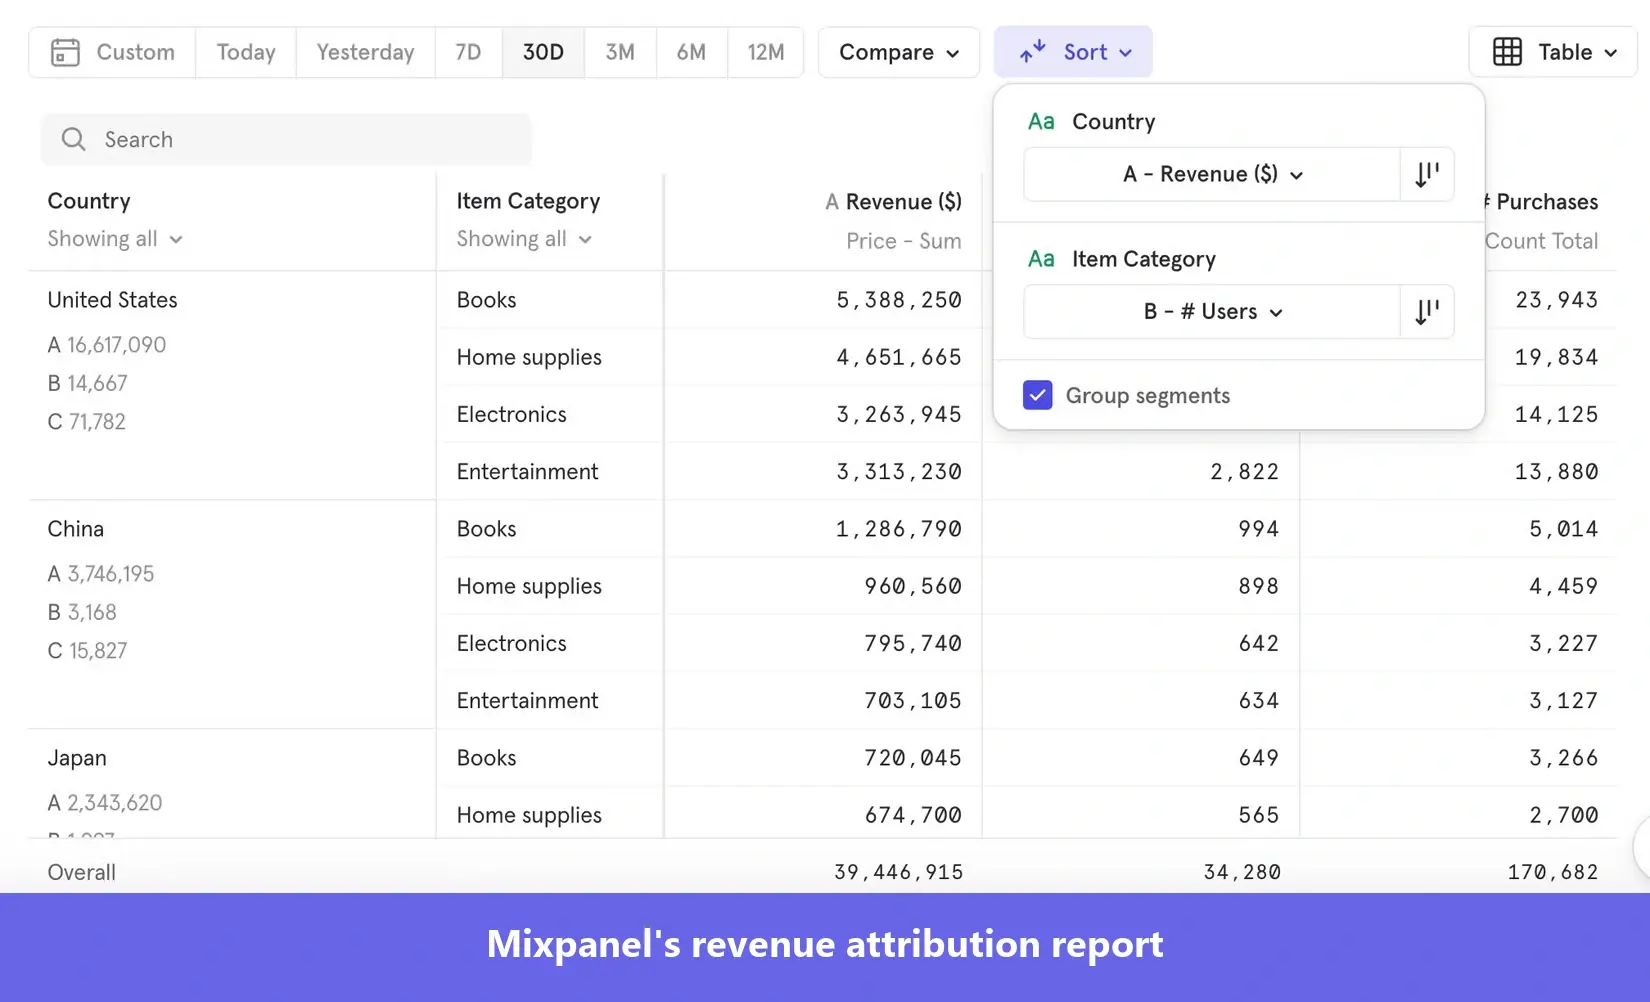Click Price - Sum subheader

(x=904, y=241)
